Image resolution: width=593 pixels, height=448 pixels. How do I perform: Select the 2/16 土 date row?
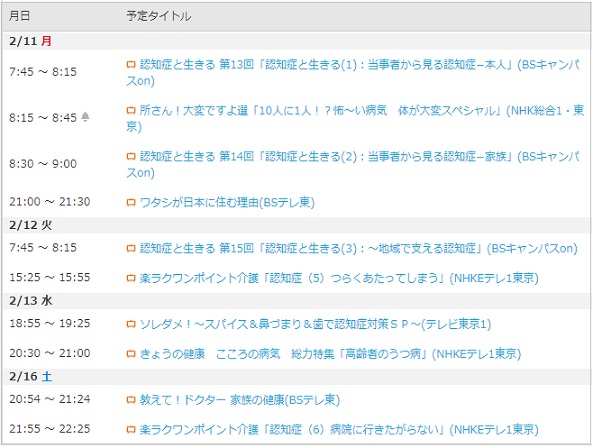pyautogui.click(x=296, y=377)
